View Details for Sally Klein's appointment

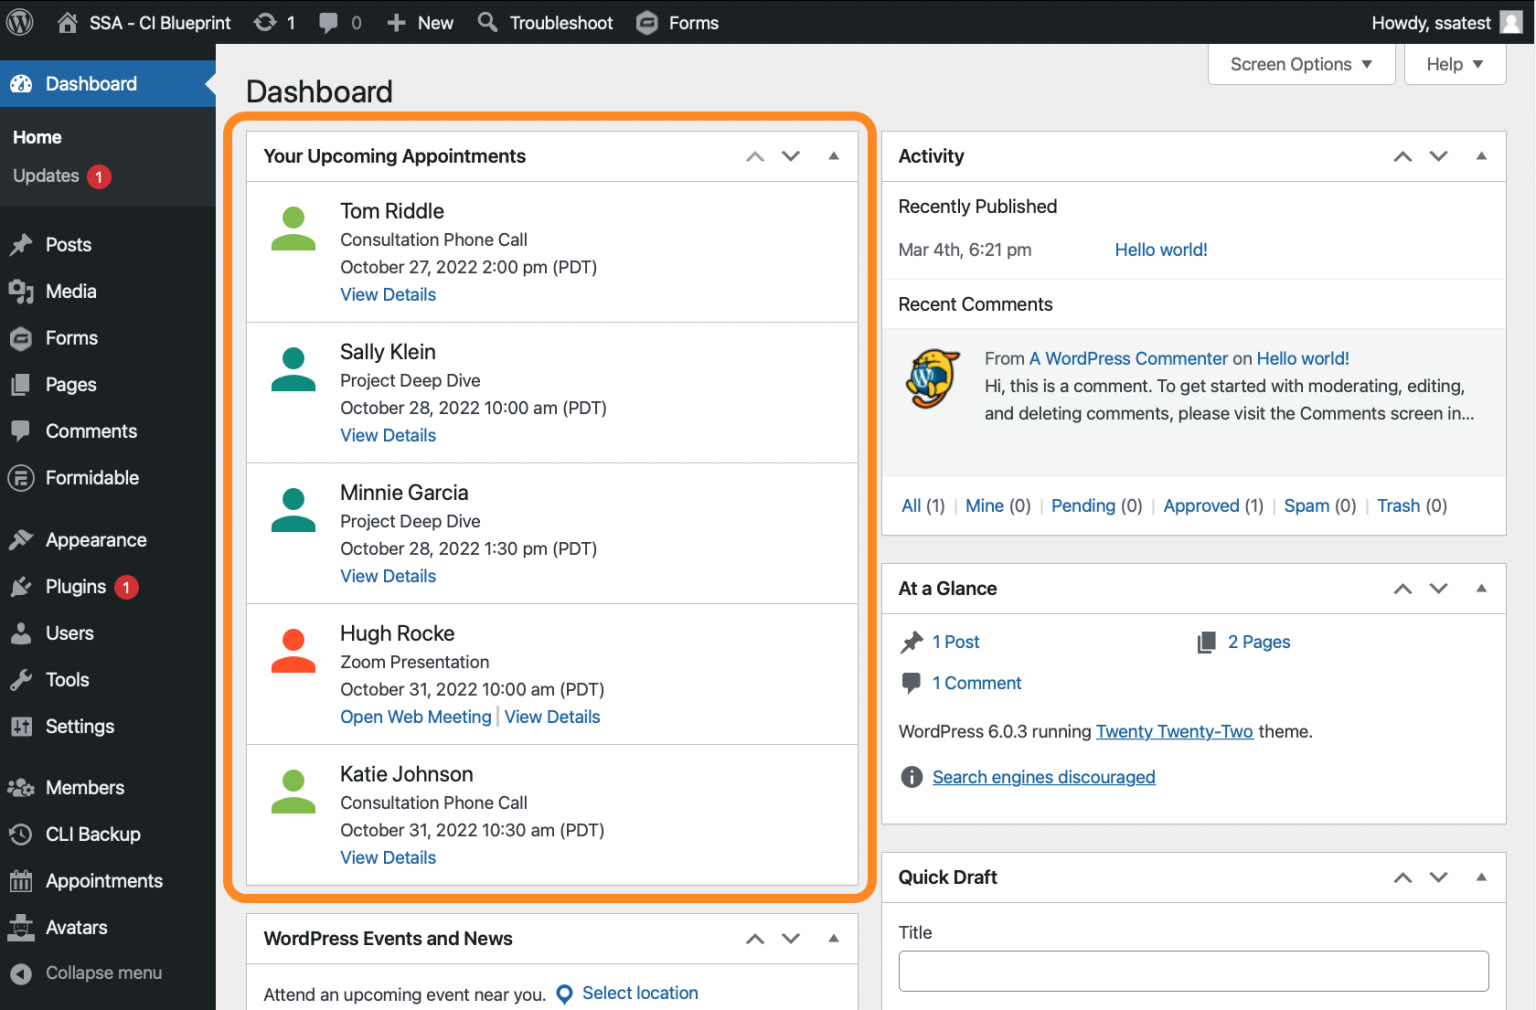click(388, 436)
